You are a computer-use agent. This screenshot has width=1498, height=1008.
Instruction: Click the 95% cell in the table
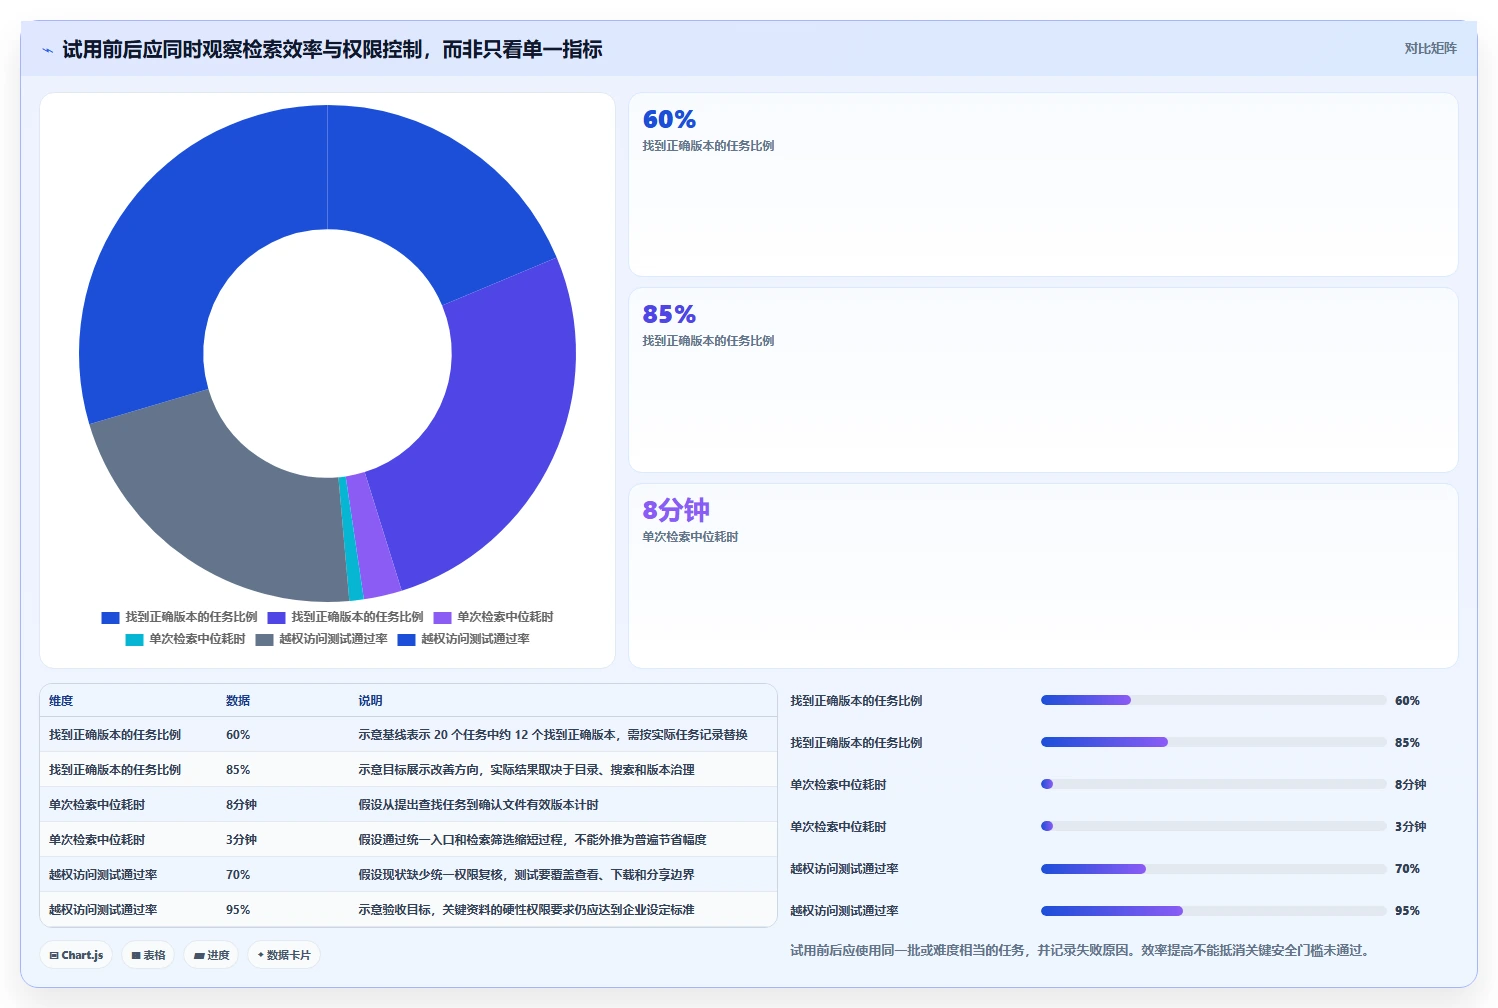[x=238, y=910]
